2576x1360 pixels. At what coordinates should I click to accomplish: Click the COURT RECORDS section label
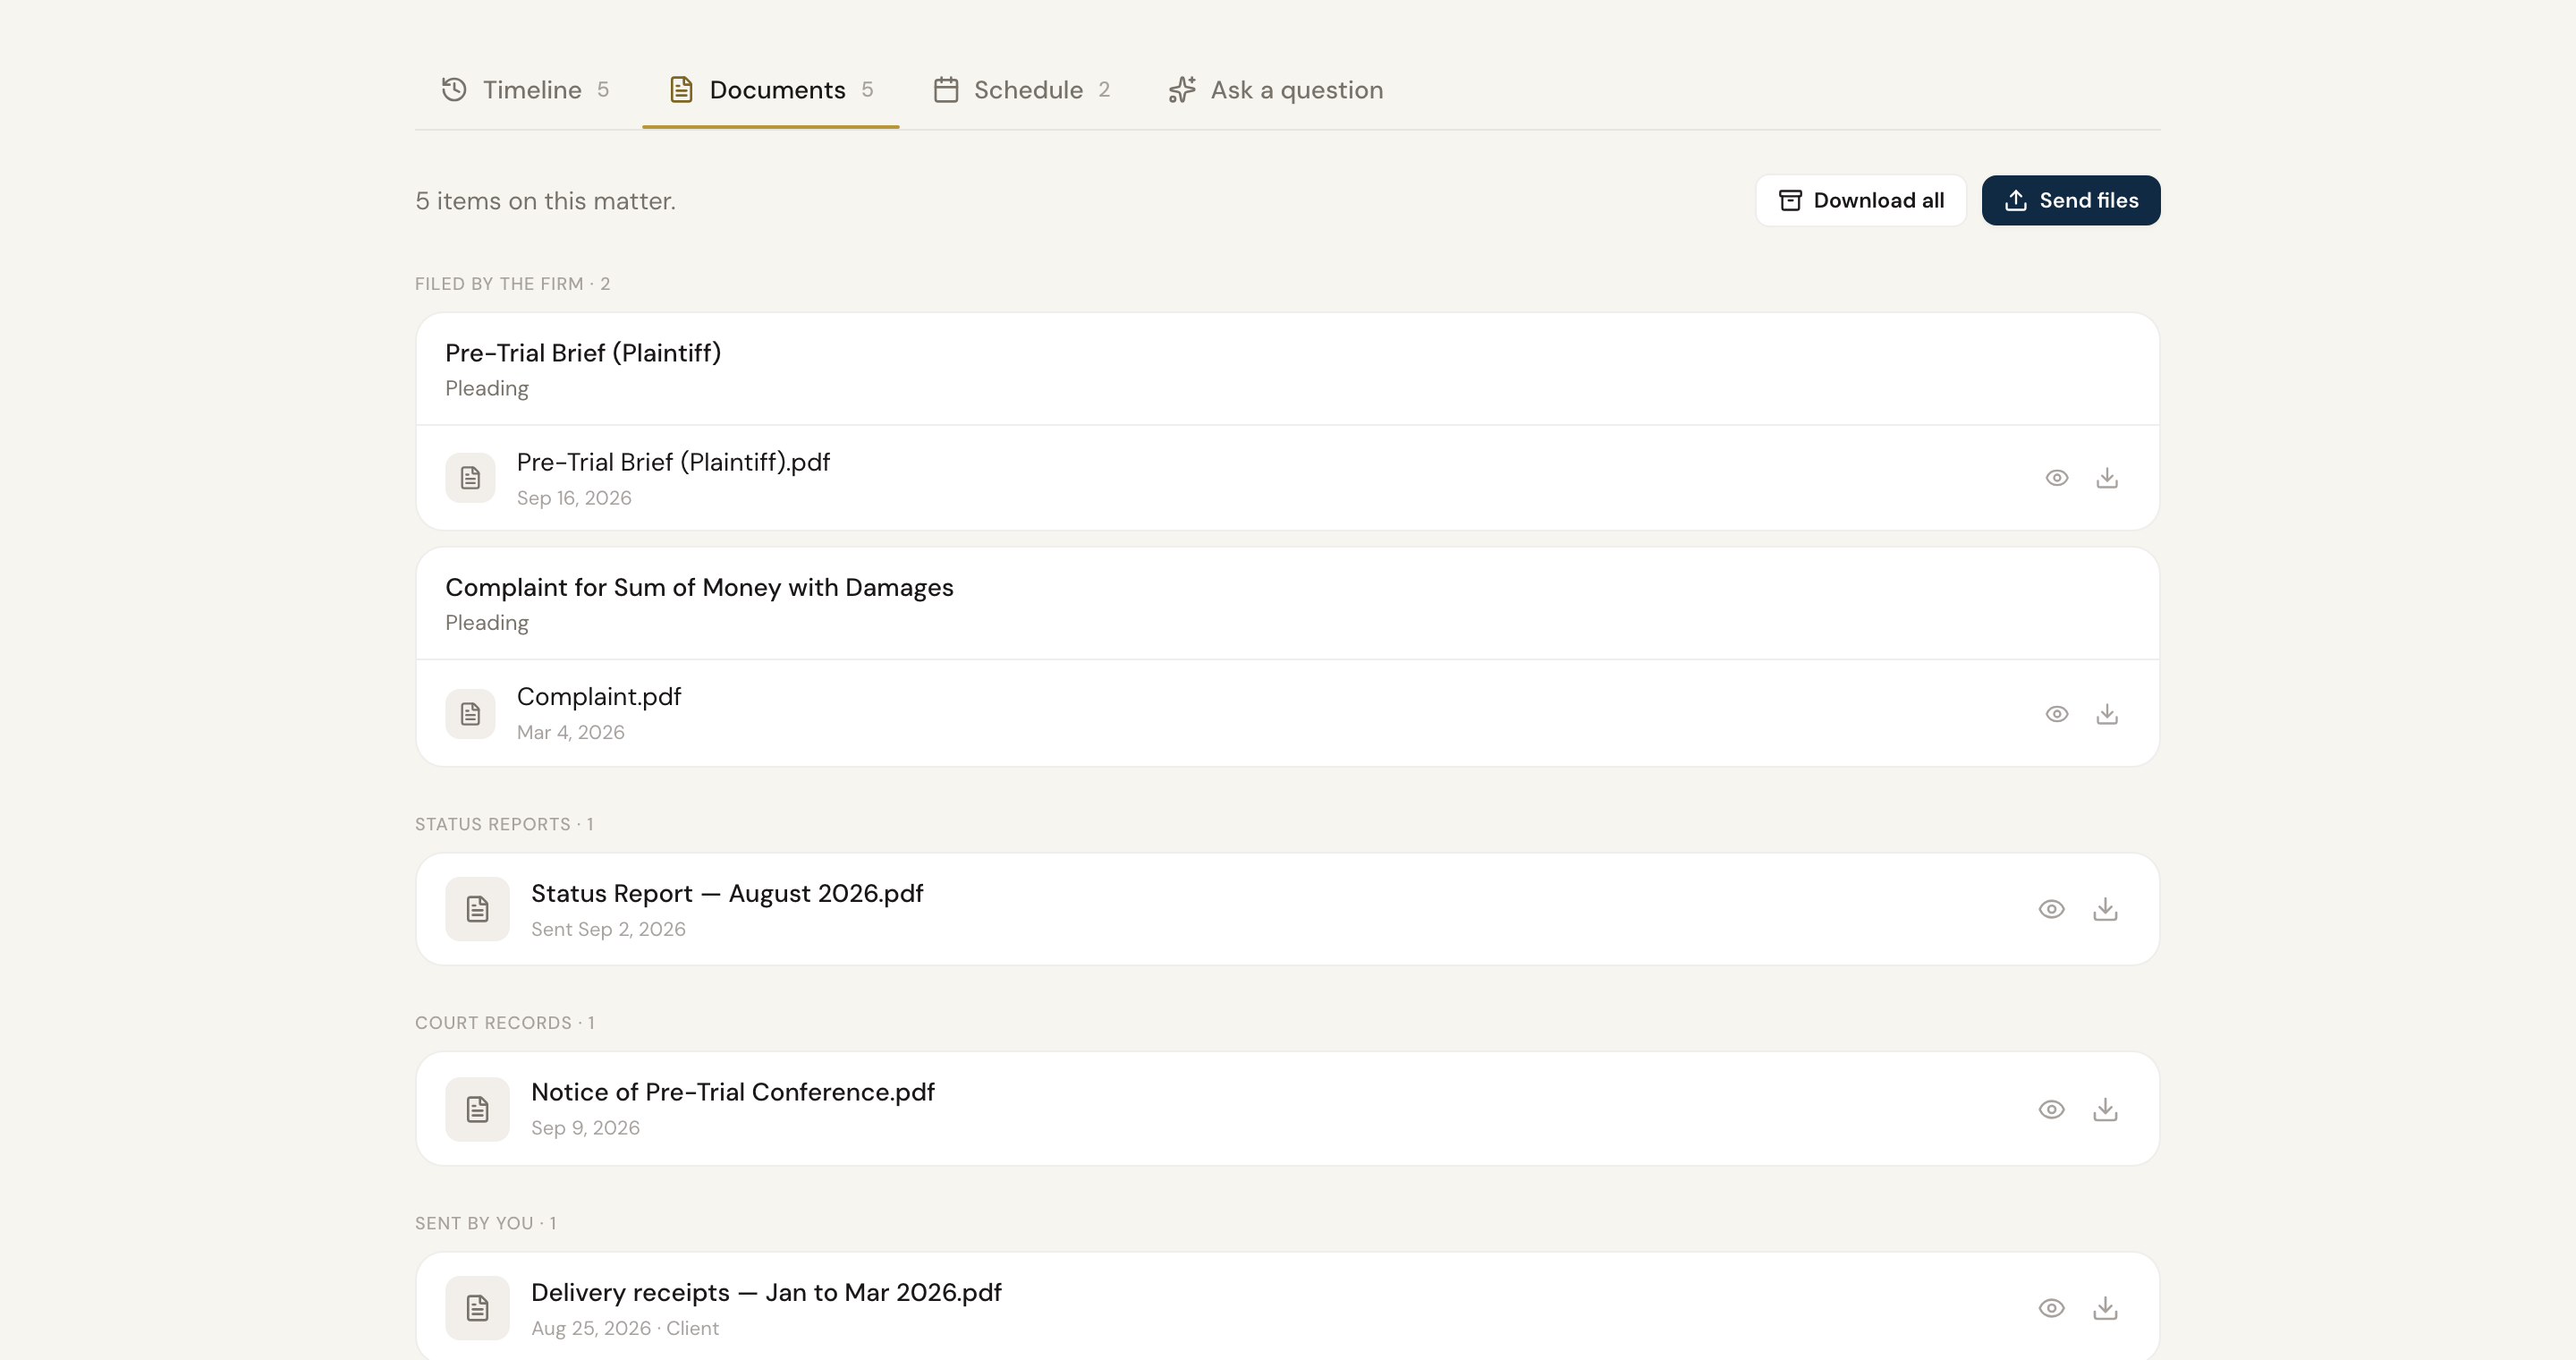point(505,1023)
